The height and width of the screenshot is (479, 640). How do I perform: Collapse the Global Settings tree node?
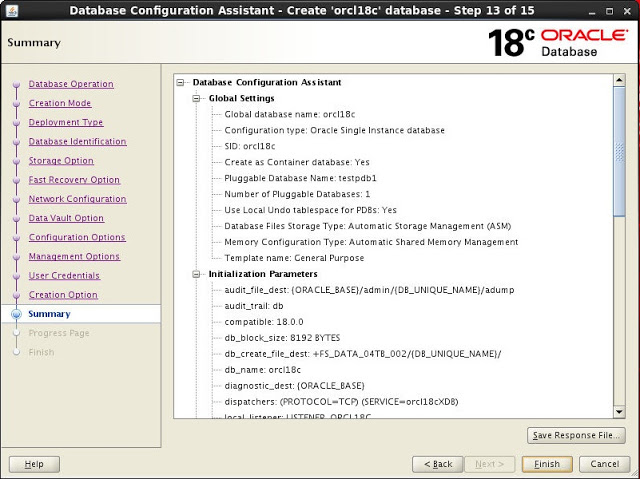click(197, 99)
